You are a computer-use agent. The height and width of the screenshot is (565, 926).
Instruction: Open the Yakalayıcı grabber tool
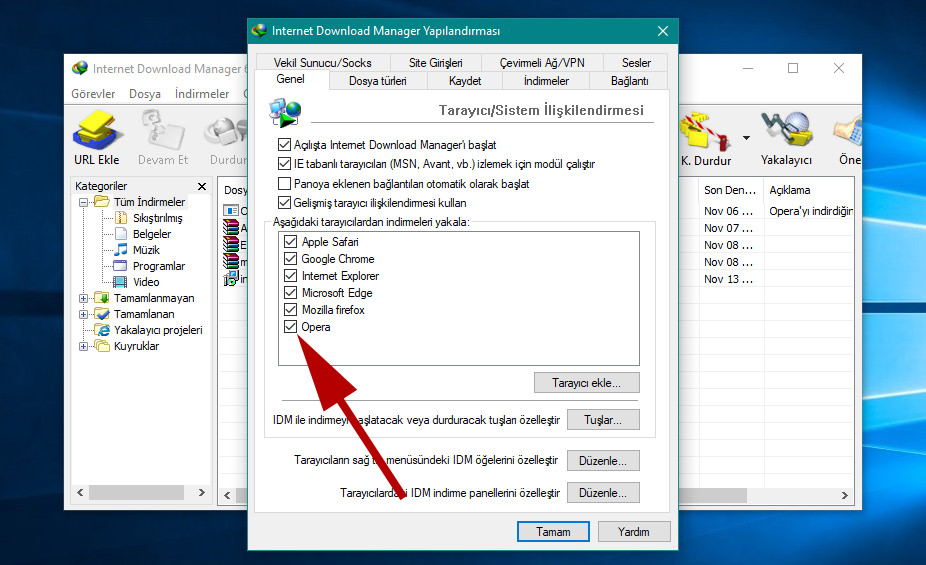click(786, 137)
